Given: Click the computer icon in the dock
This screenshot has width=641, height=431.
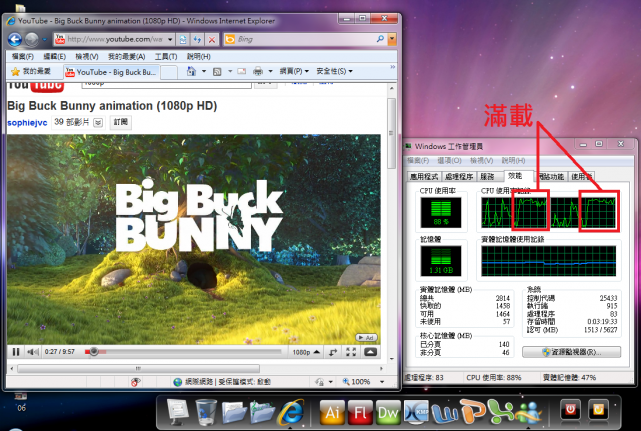Looking at the screenshot, I should 177,413.
